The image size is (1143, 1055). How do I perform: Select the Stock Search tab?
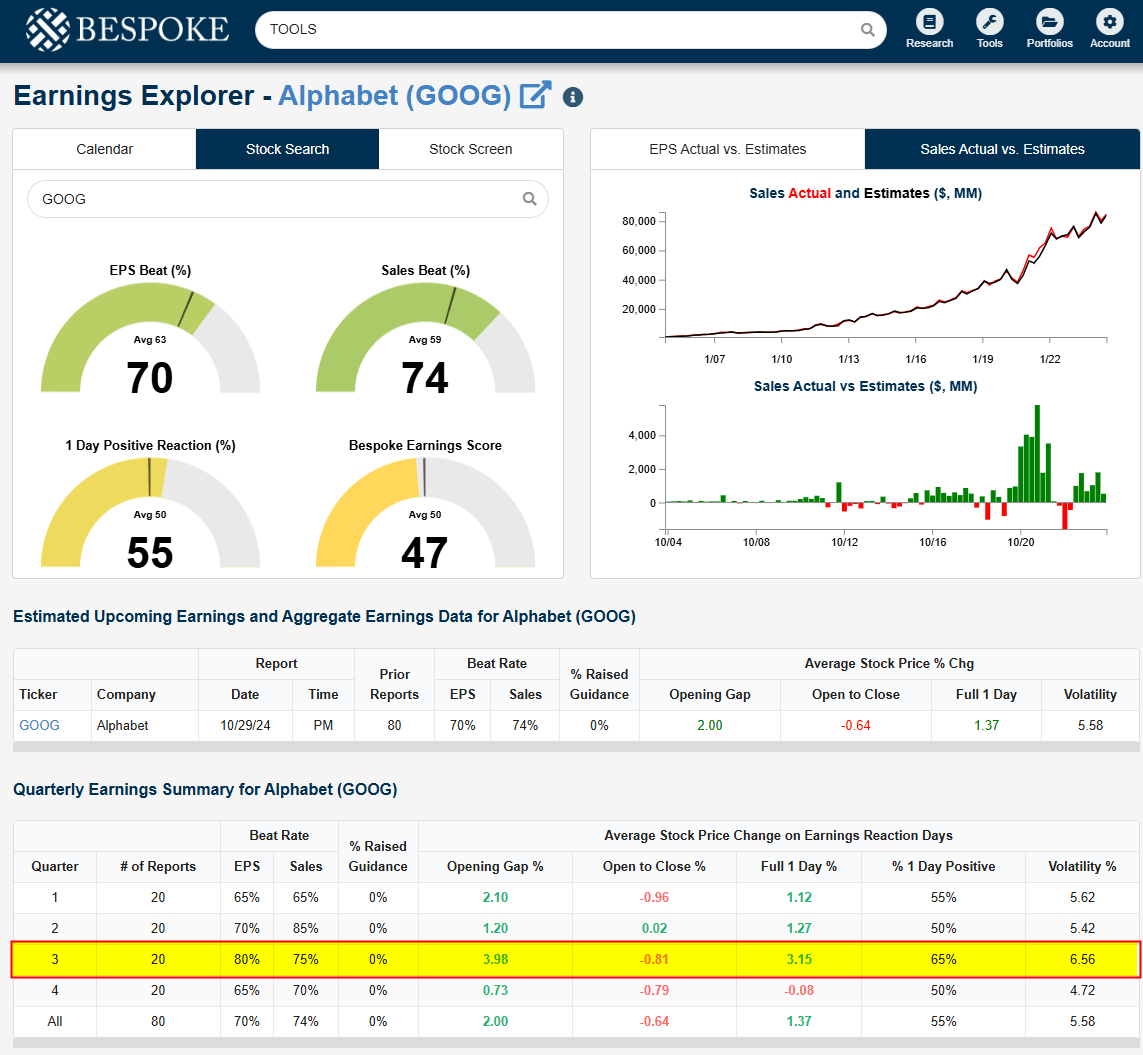tap(287, 149)
